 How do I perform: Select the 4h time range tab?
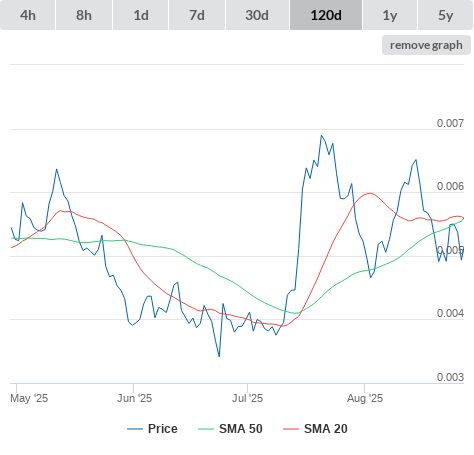(x=28, y=15)
